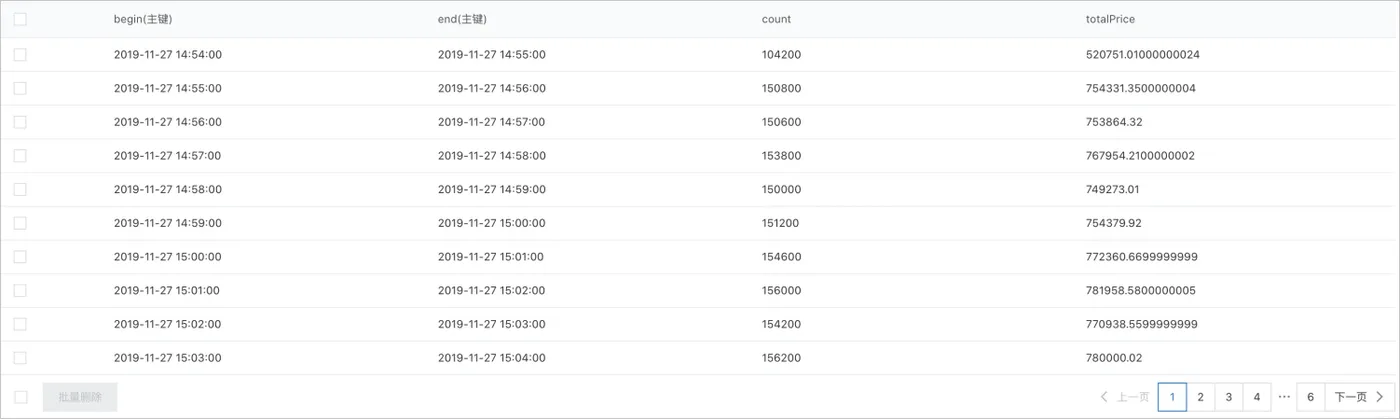Jump to last page 6
The image size is (1400, 419).
click(1310, 397)
